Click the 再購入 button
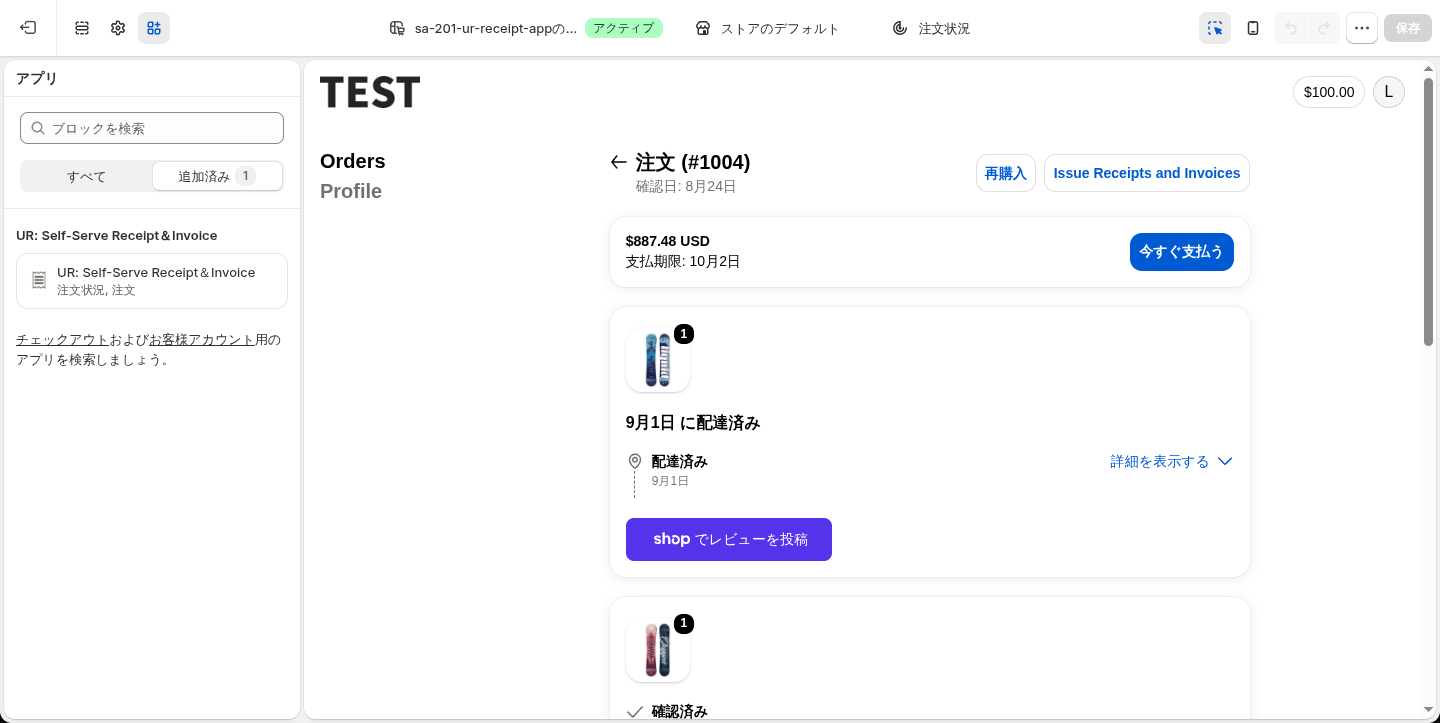Screen dimensions: 1440x723 point(1006,173)
